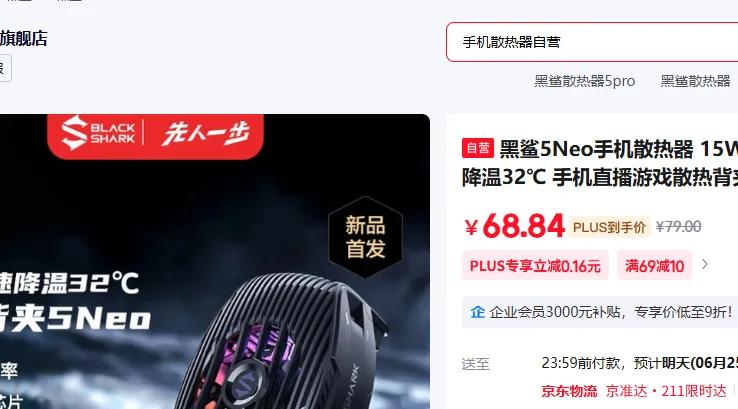The image size is (738, 409).
Task: Focus the search box containing 手机散热器自营
Action: coord(592,42)
